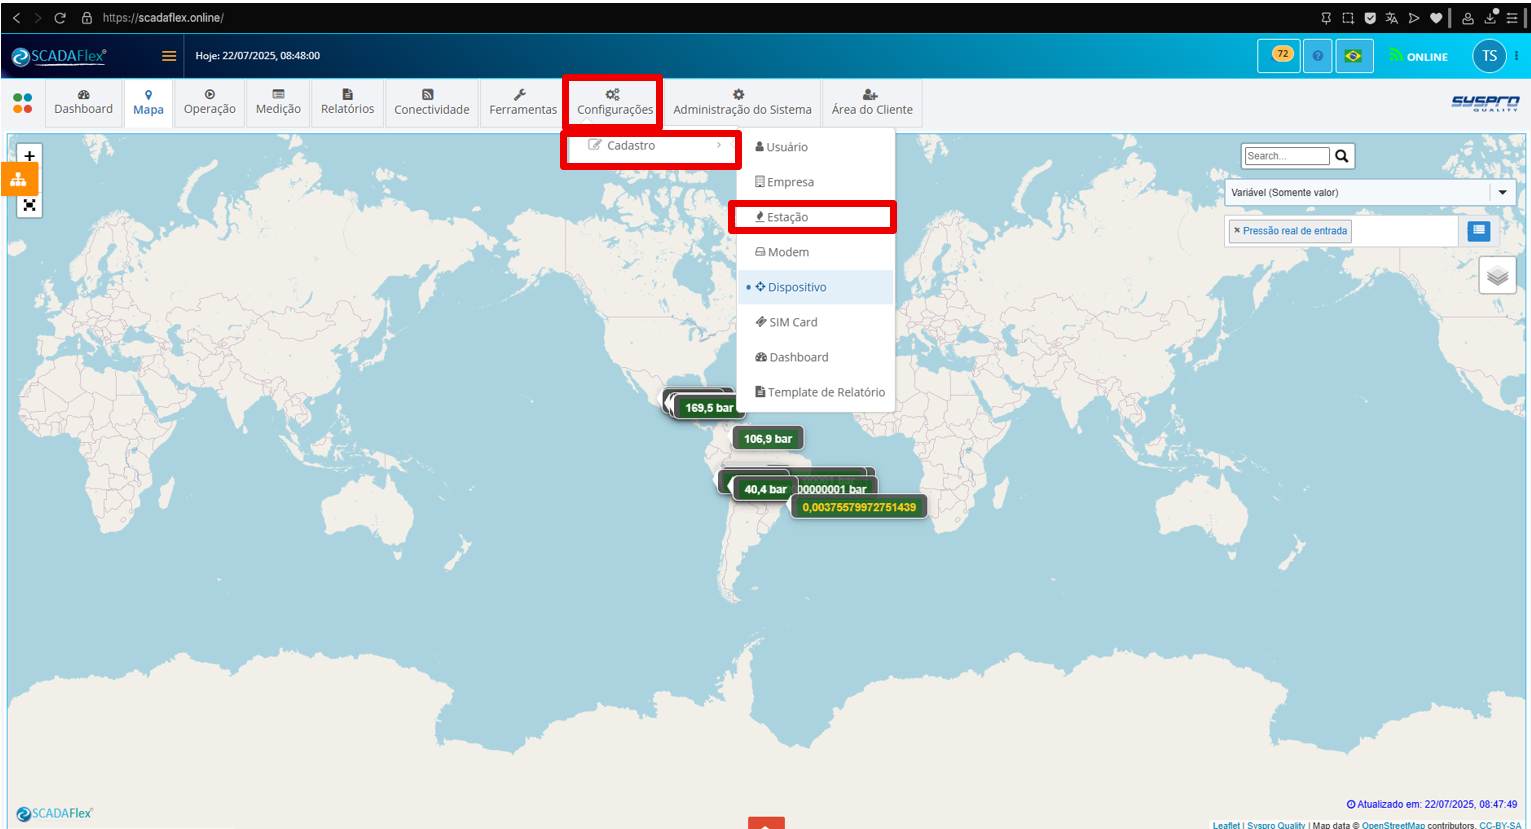Open the Variável (Somente valor) dropdown
This screenshot has width=1531, height=829.
(1370, 192)
